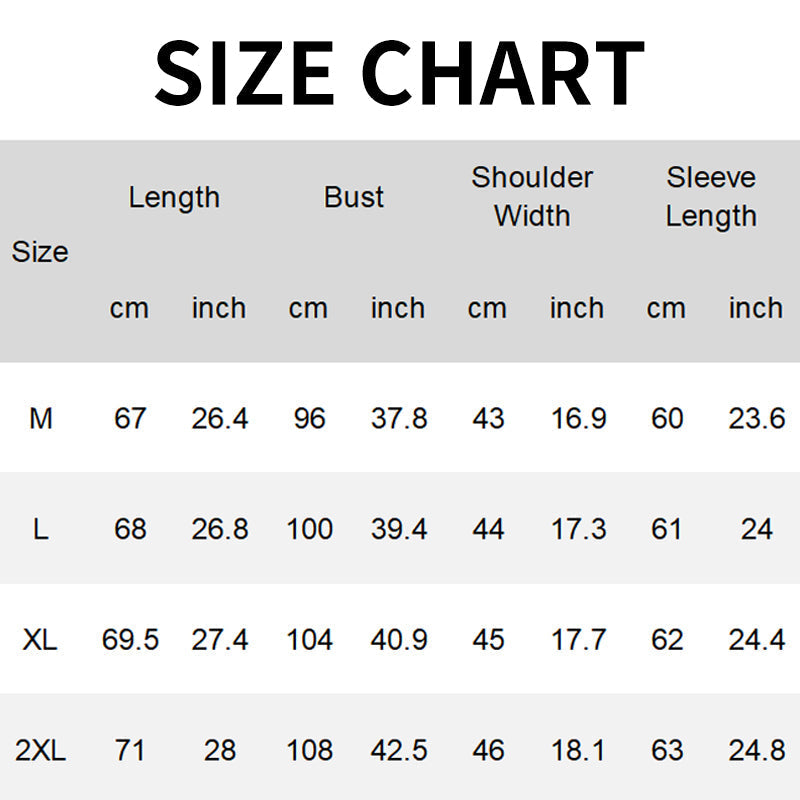Viewport: 800px width, 800px height.
Task: Click the 108 cm bust value
Action: point(309,750)
